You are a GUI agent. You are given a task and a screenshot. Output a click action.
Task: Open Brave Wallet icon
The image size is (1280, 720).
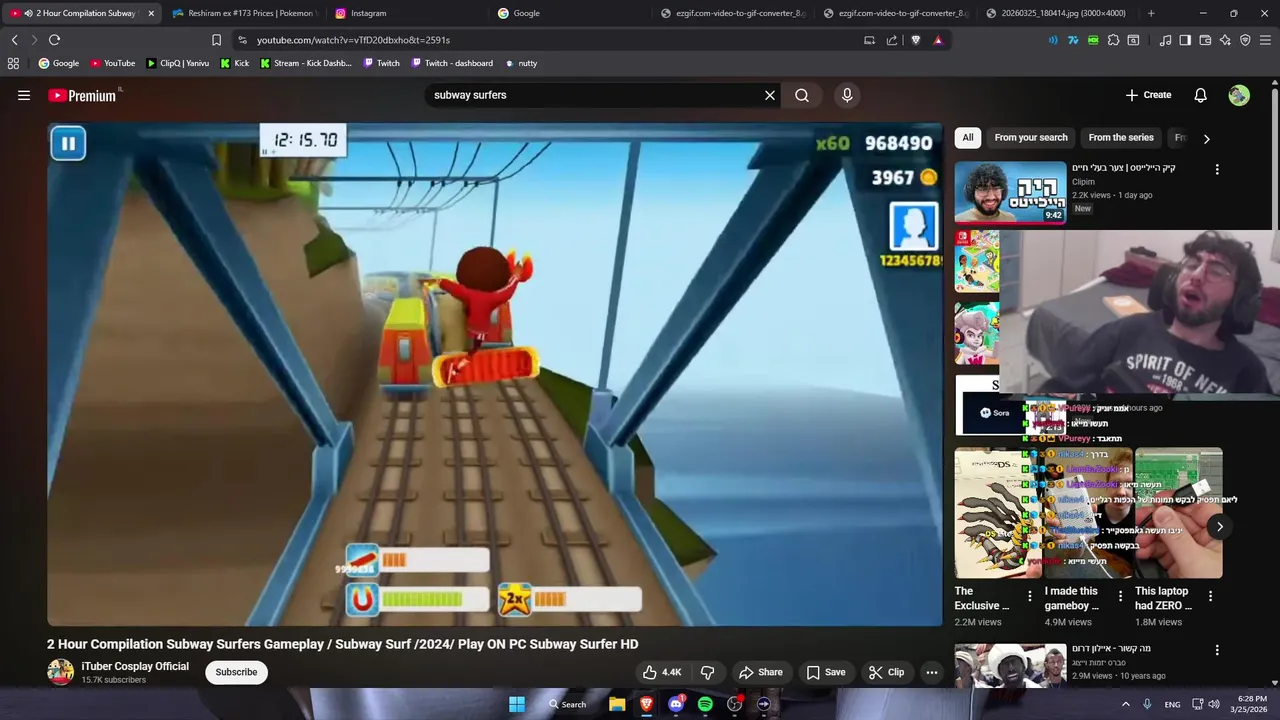pos(1205,40)
